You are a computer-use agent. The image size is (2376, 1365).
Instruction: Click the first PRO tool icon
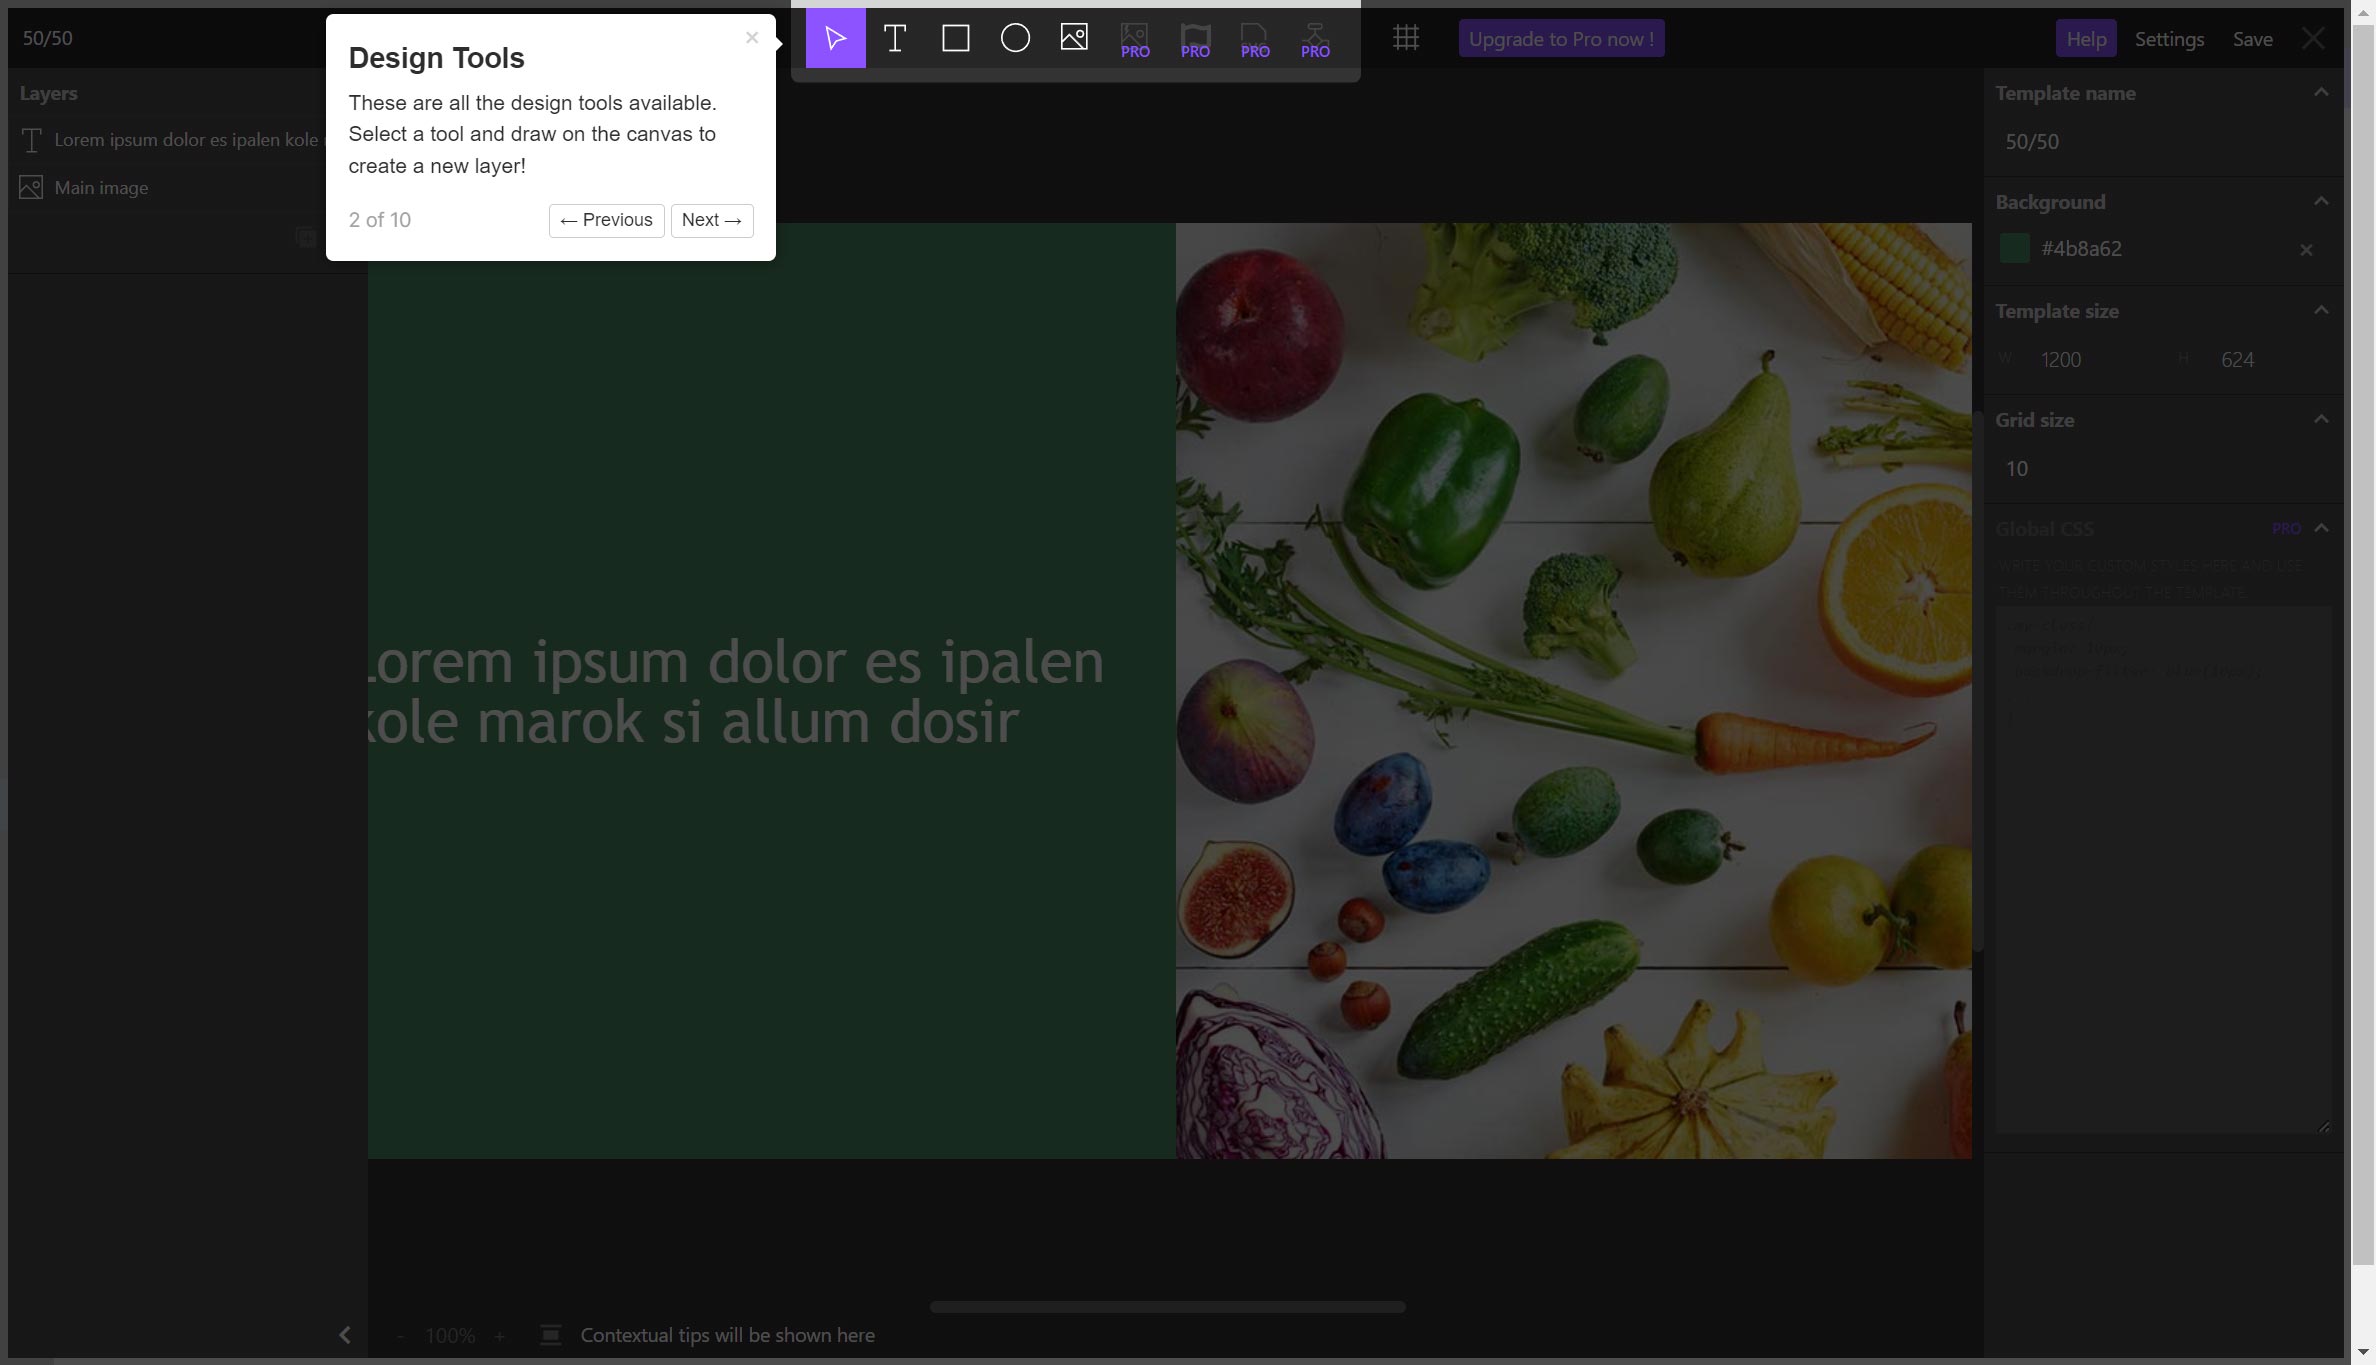coord(1134,36)
